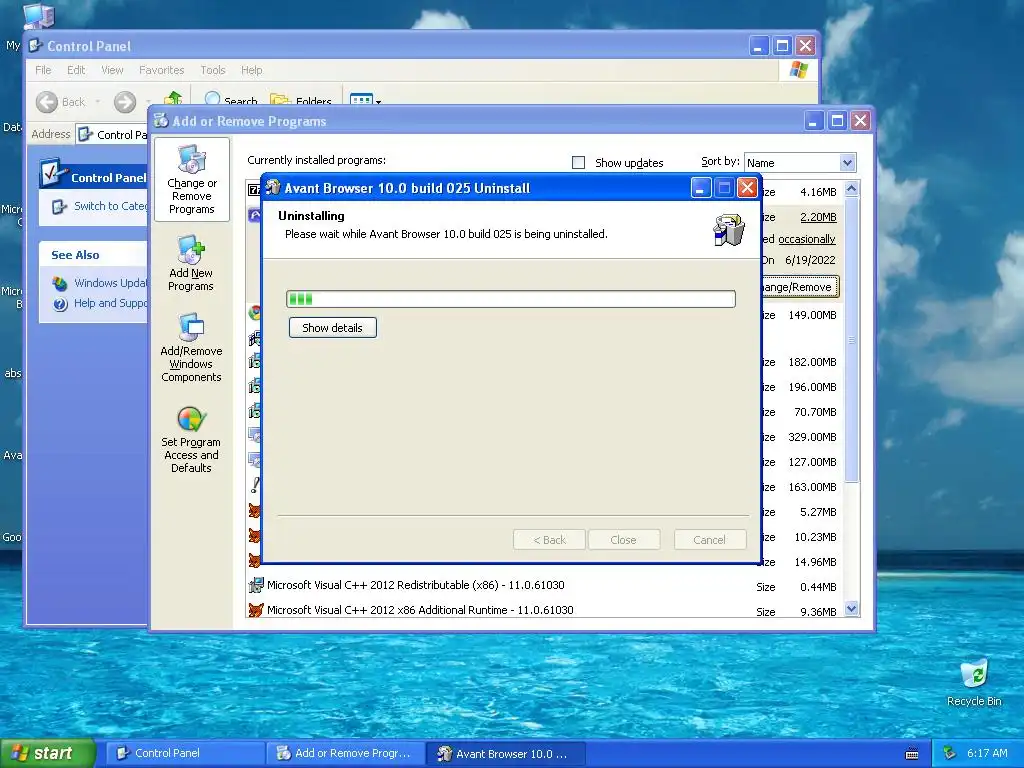
Task: Open Edit menu in Control Panel window
Action: coord(76,70)
